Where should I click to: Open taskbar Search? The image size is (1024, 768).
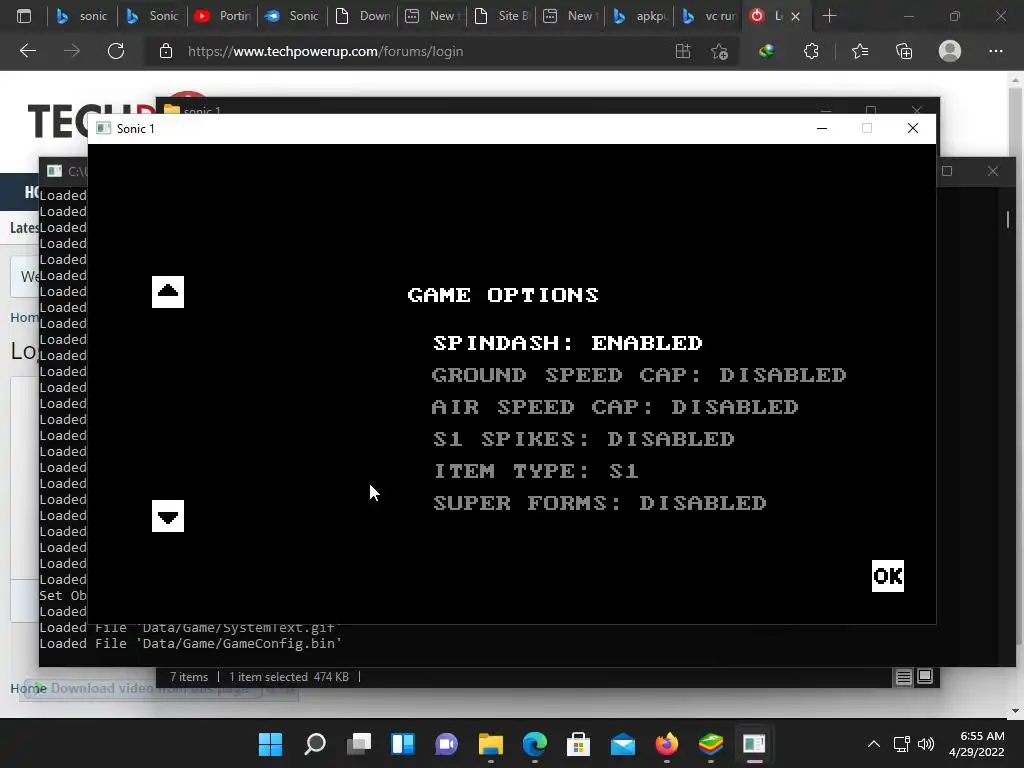[x=315, y=744]
